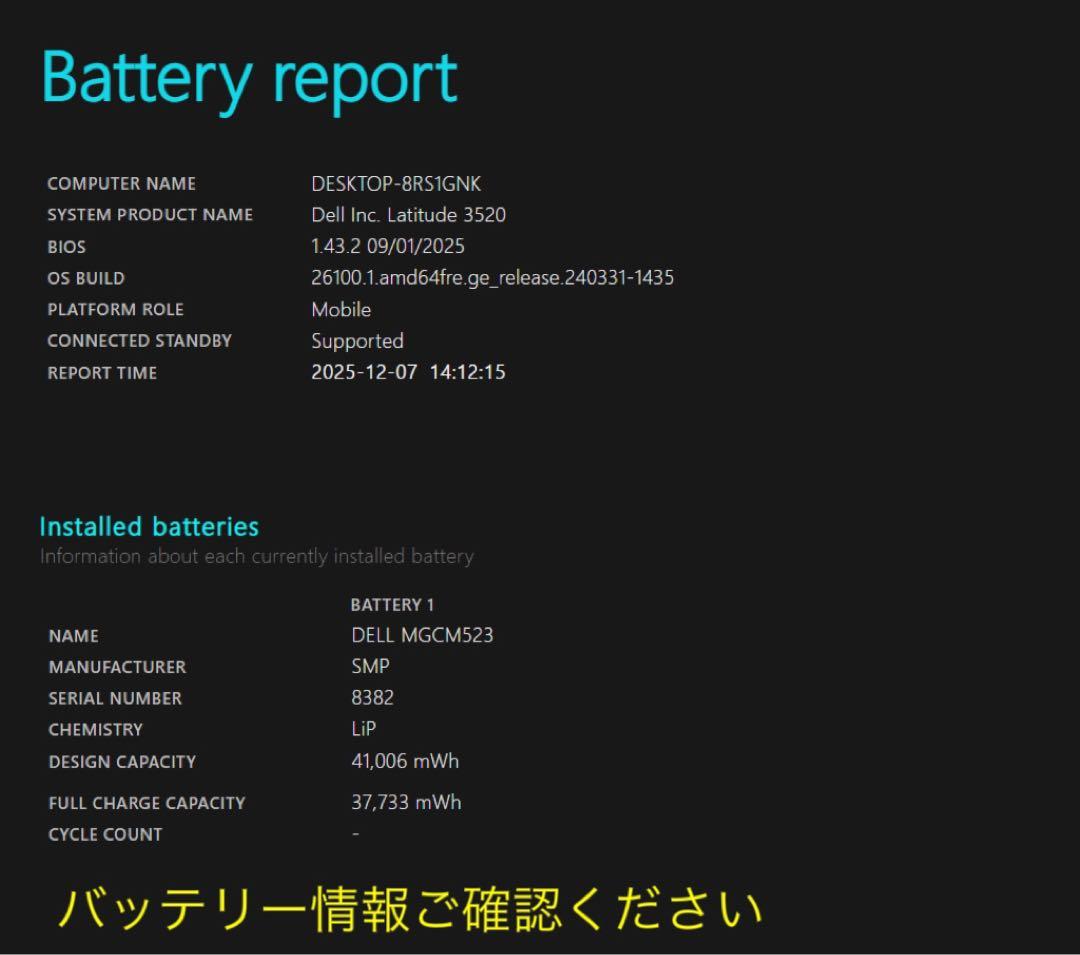Click the serial number 8382

click(x=372, y=697)
